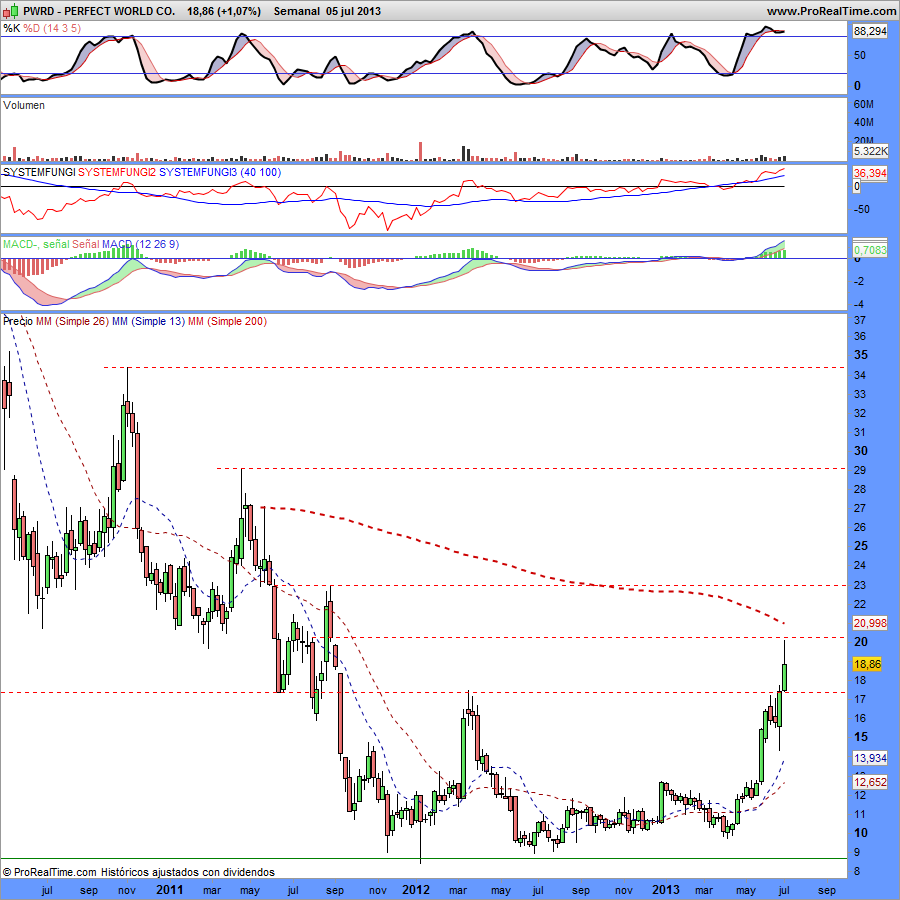Click the 8 price axis label
The image size is (900, 900).
(x=857, y=871)
